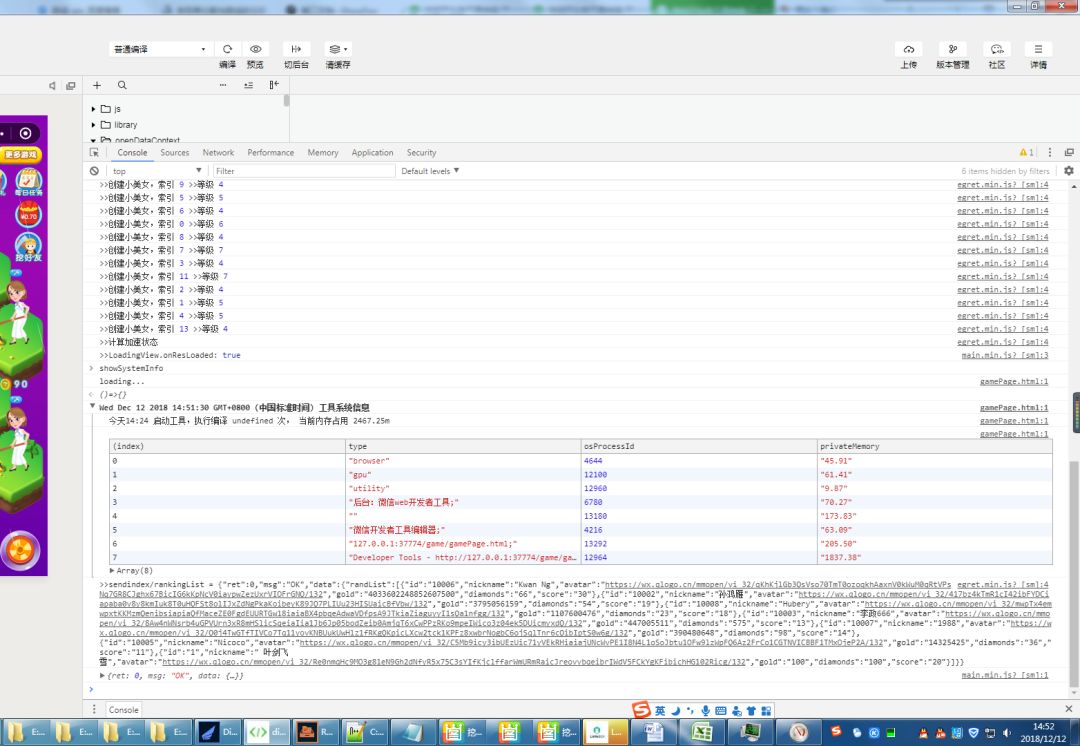
Task: Click the DevTools more options vertical dots
Action: click(x=1050, y=152)
